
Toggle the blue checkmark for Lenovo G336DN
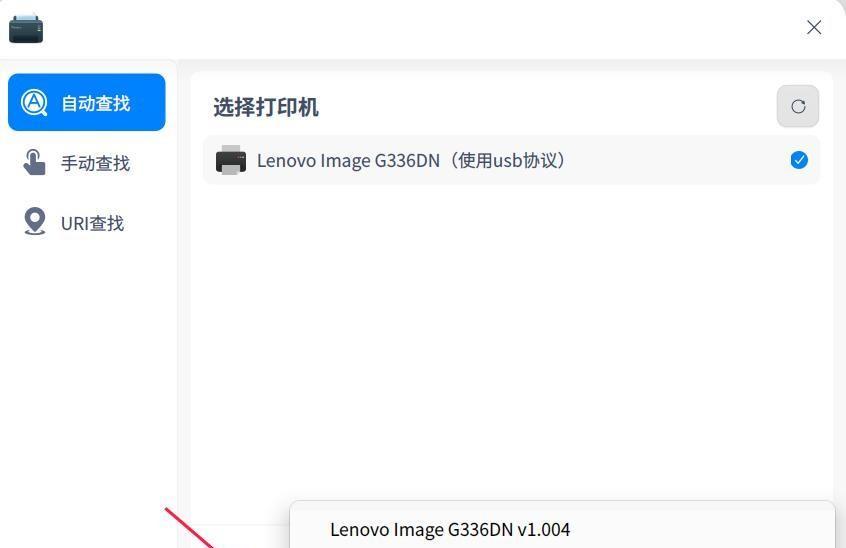point(799,160)
